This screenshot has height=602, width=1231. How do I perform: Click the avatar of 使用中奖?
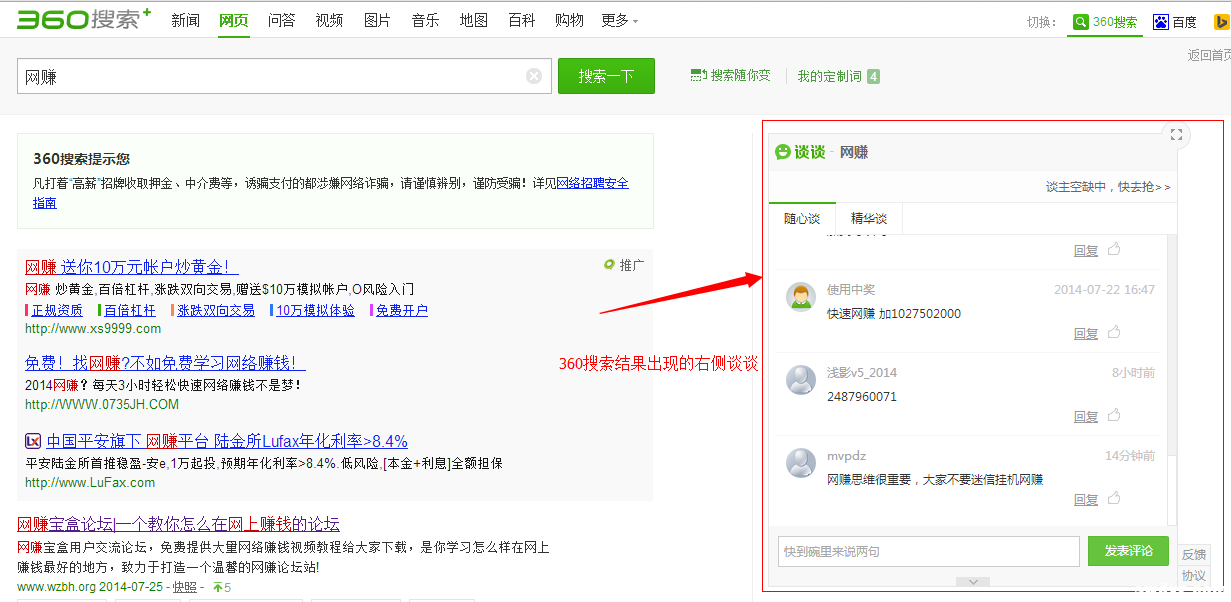[x=801, y=296]
